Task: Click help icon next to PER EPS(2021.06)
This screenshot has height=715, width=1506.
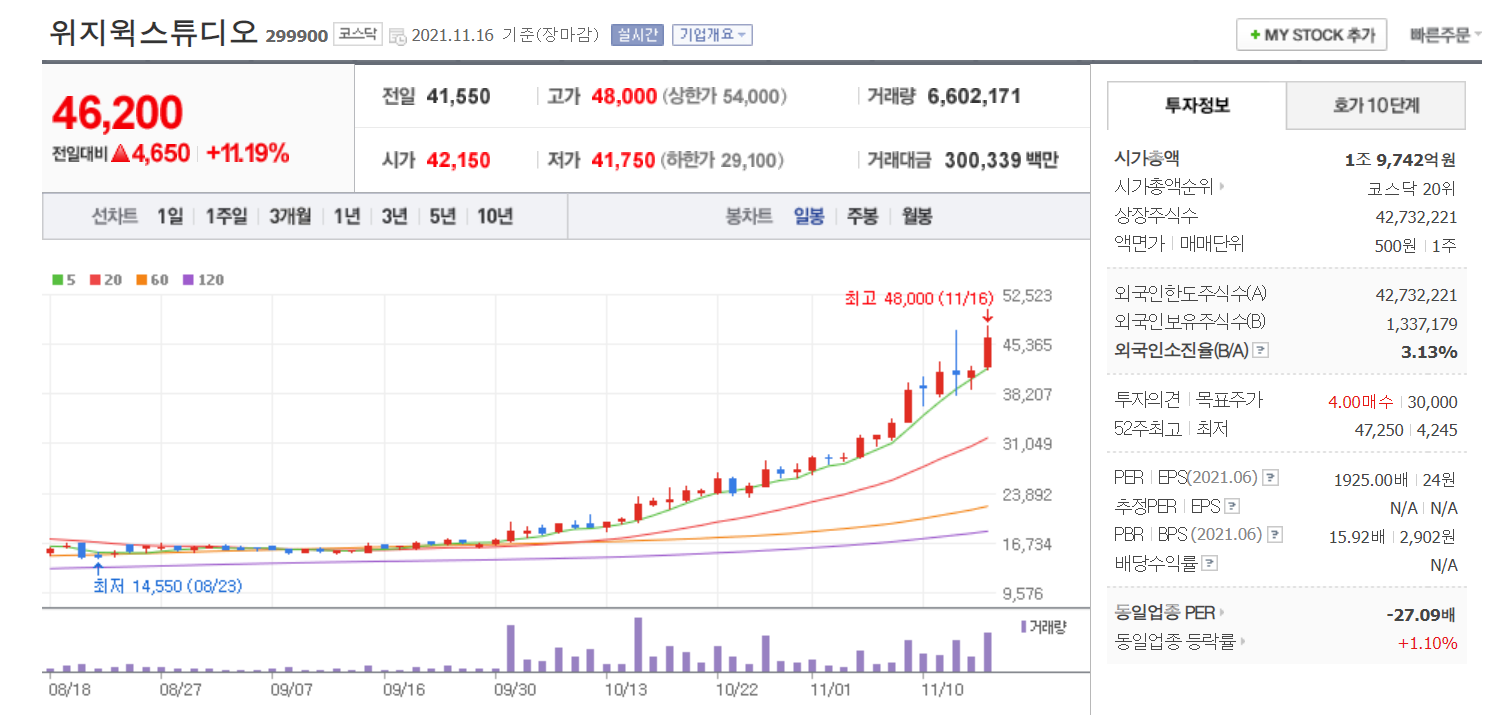Action: tap(1271, 478)
